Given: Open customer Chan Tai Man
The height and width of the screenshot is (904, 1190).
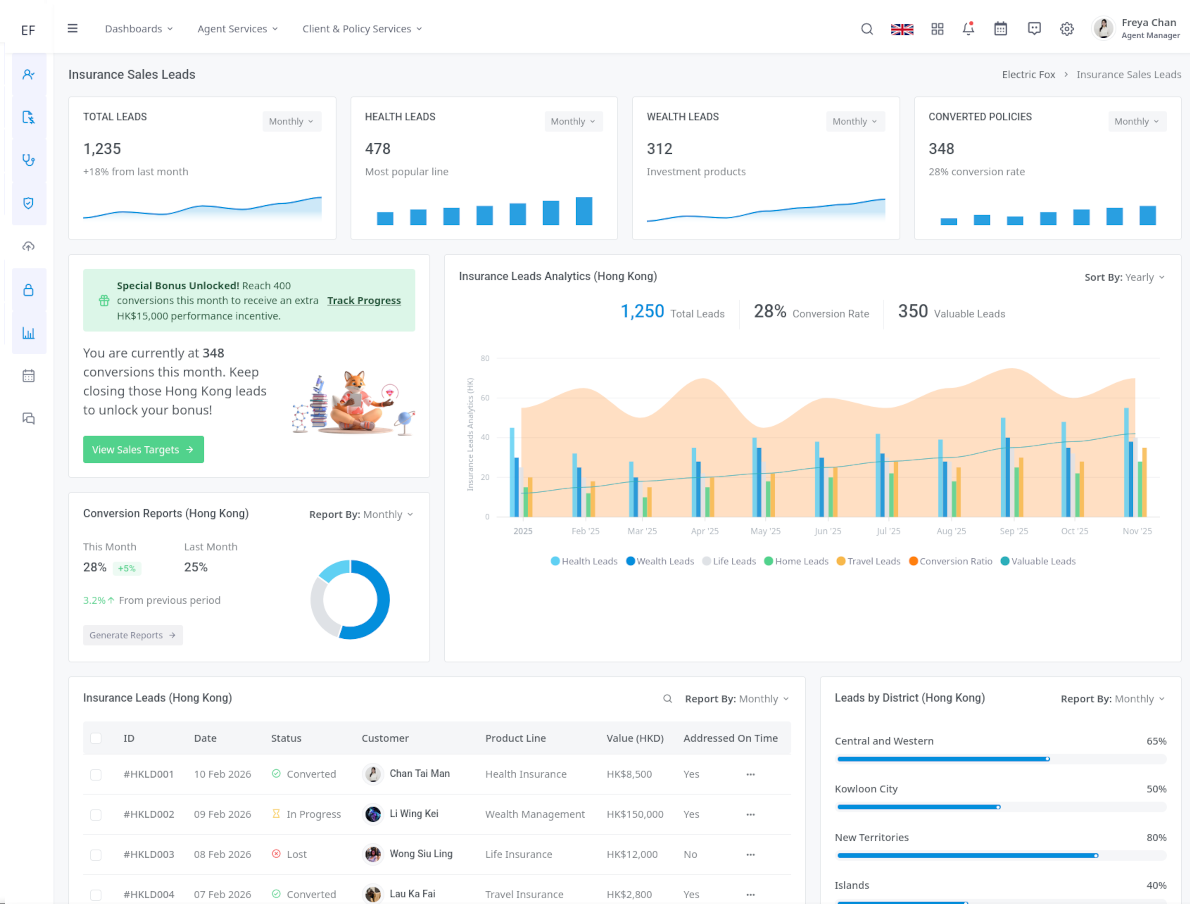Looking at the screenshot, I should (x=419, y=773).
